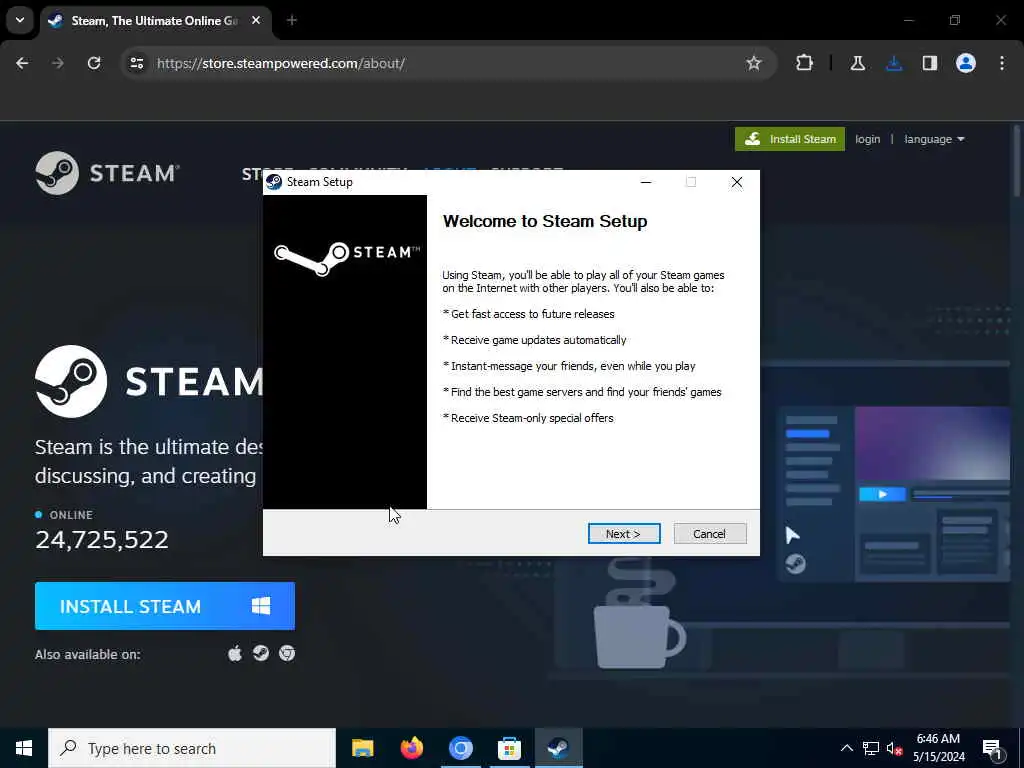1024x768 pixels.
Task: Click Next in Steam Setup
Action: [624, 534]
